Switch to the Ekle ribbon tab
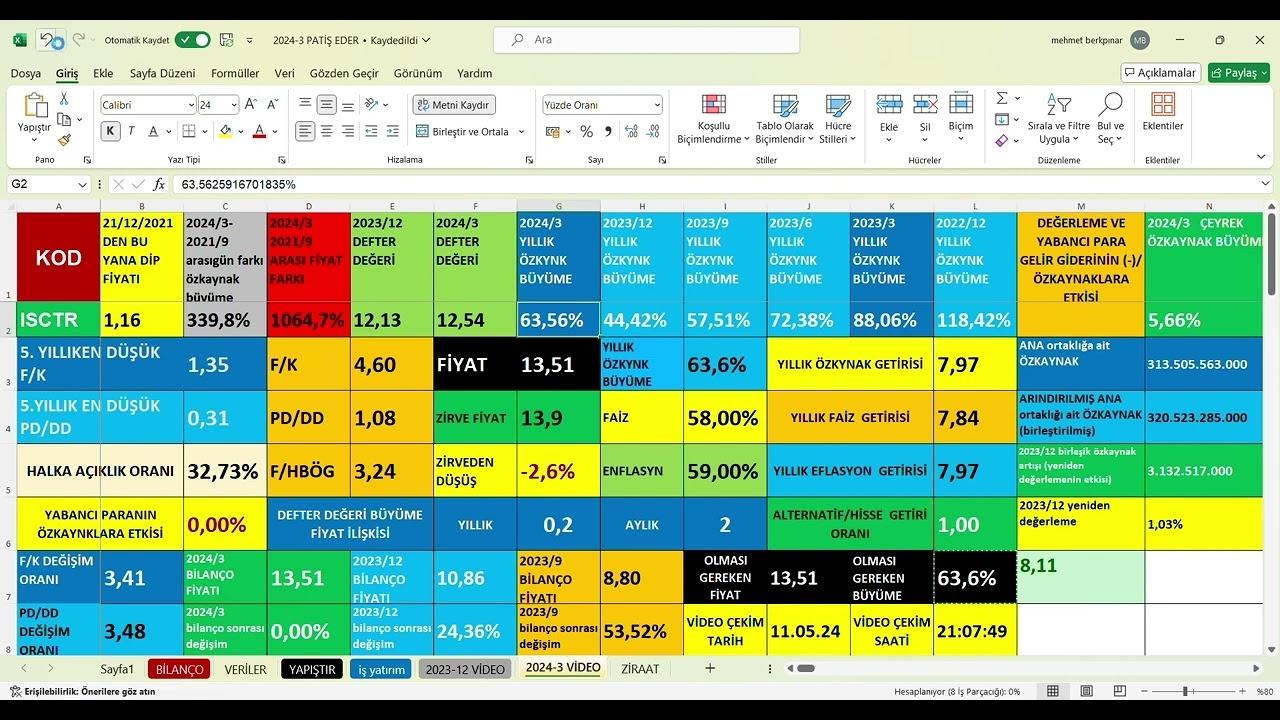This screenshot has height=720, width=1280. [x=103, y=73]
